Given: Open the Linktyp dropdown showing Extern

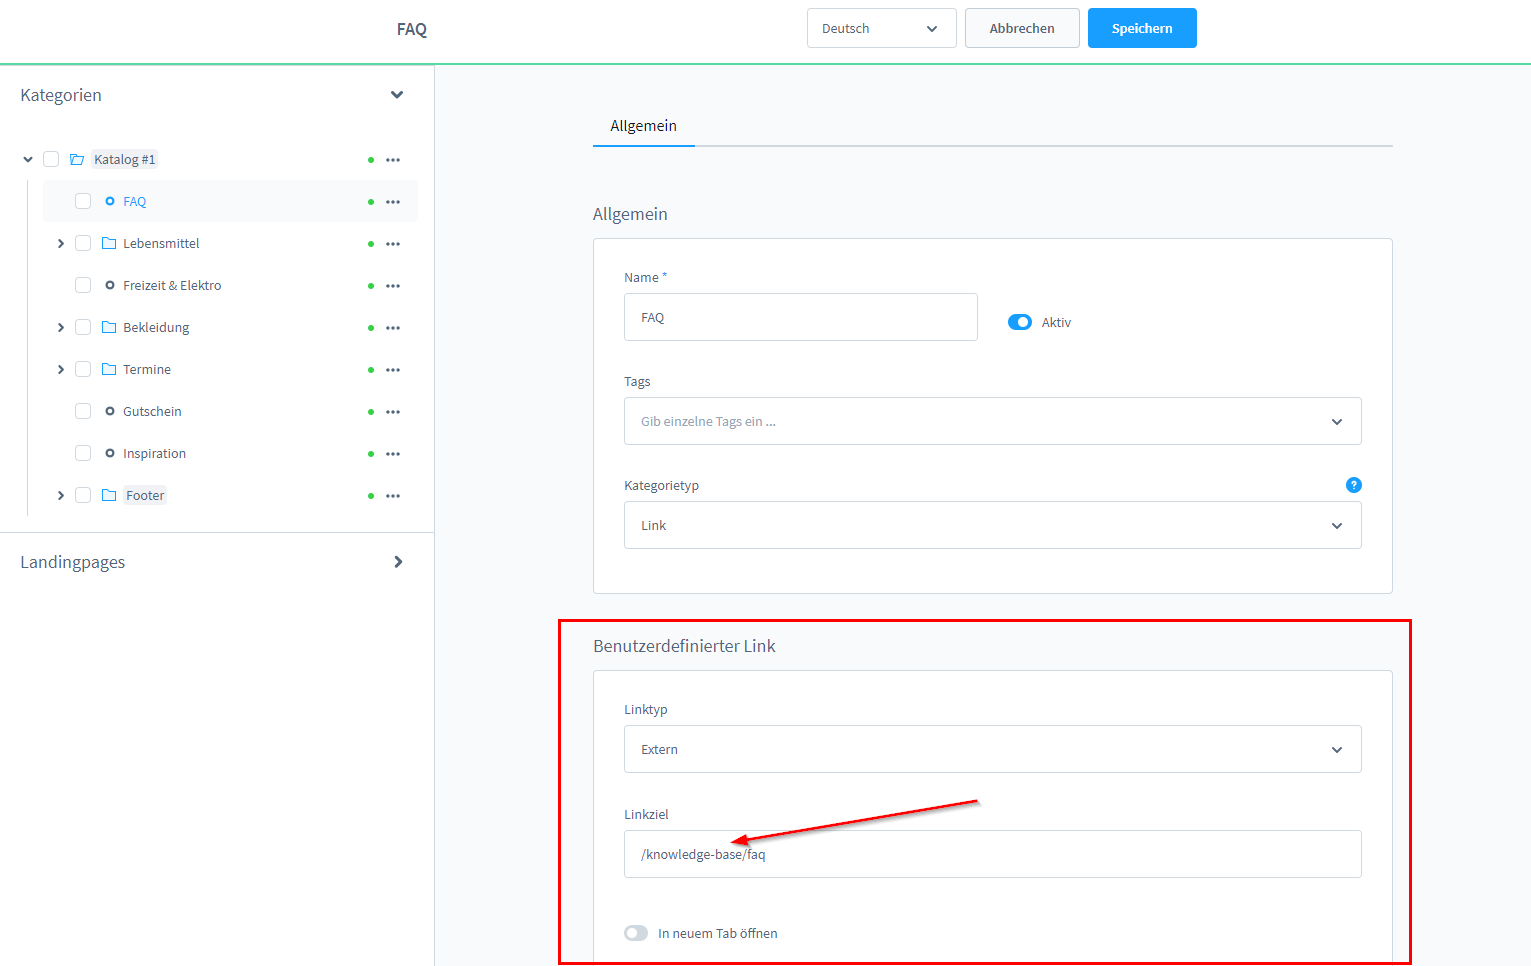Looking at the screenshot, I should coord(992,749).
